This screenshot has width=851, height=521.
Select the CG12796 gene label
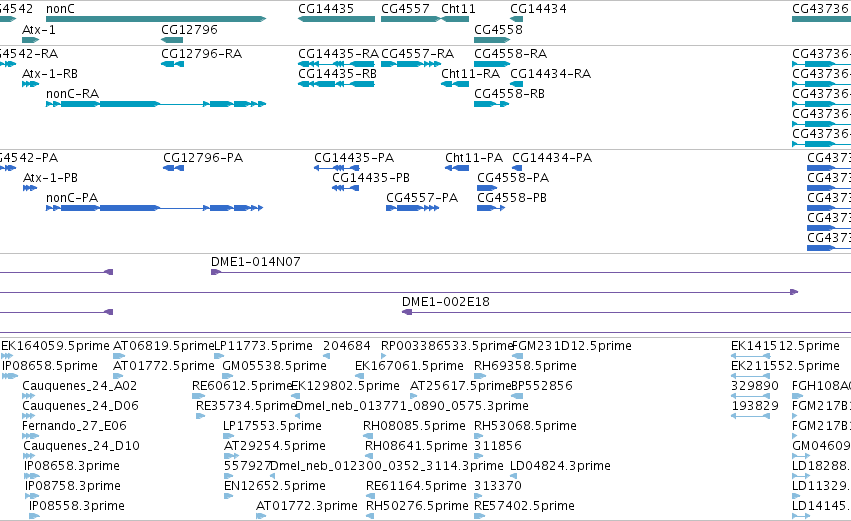coord(189,29)
